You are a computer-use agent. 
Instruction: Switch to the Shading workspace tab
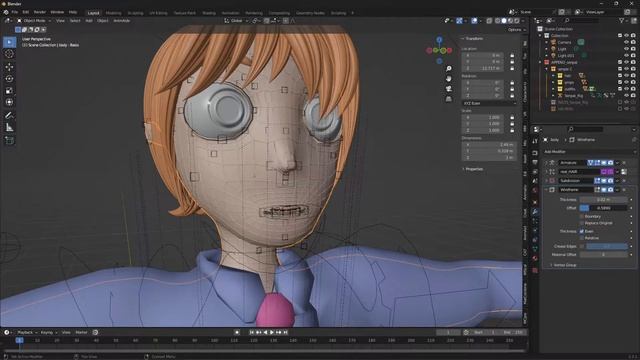(x=209, y=13)
